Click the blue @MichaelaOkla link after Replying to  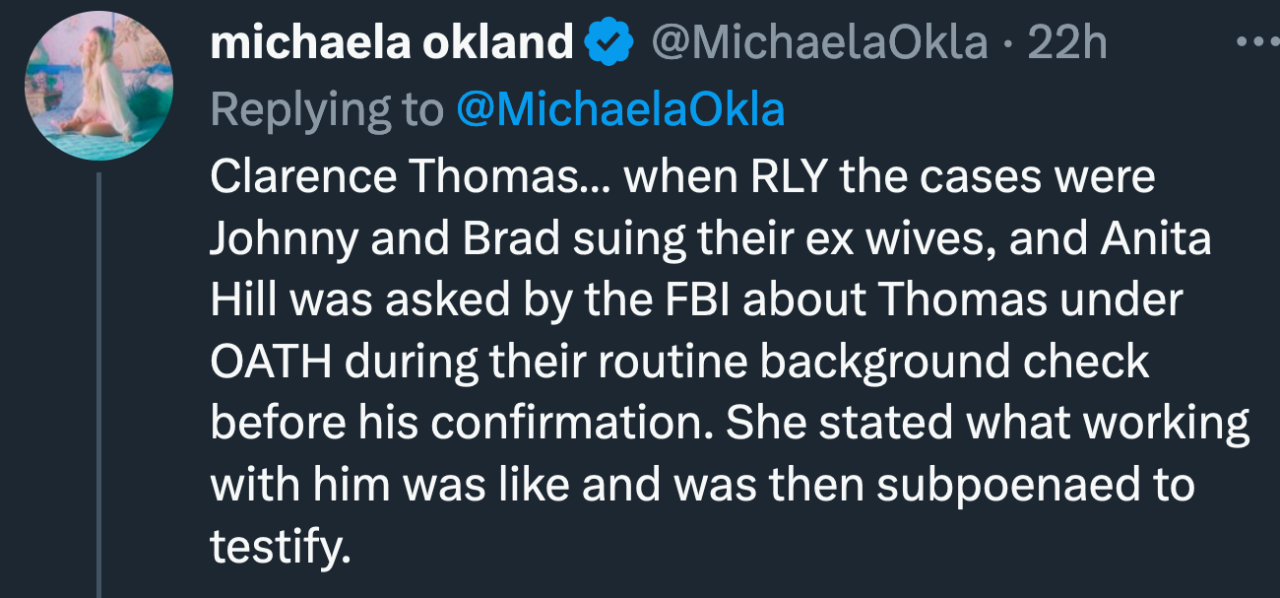[620, 110]
